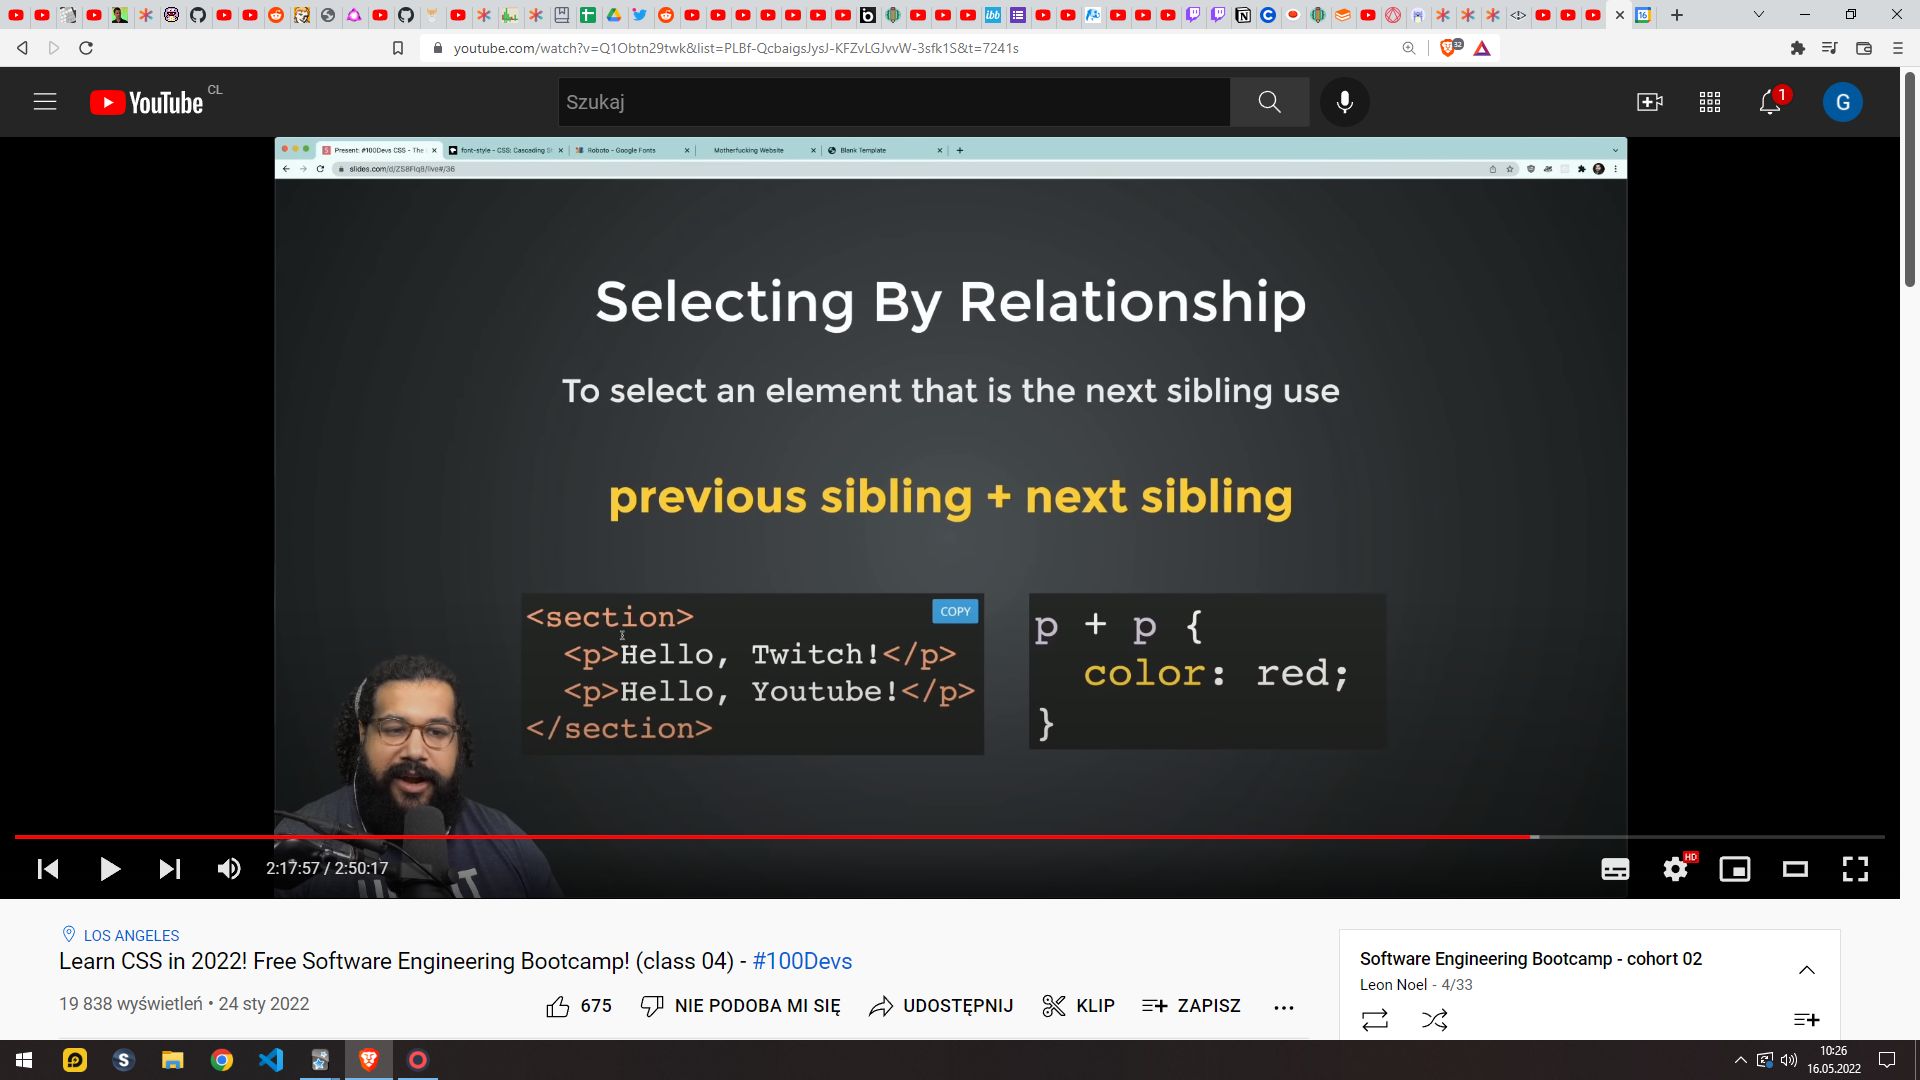1920x1080 pixels.
Task: Toggle subtitles/captions in the player
Action: 1615,869
